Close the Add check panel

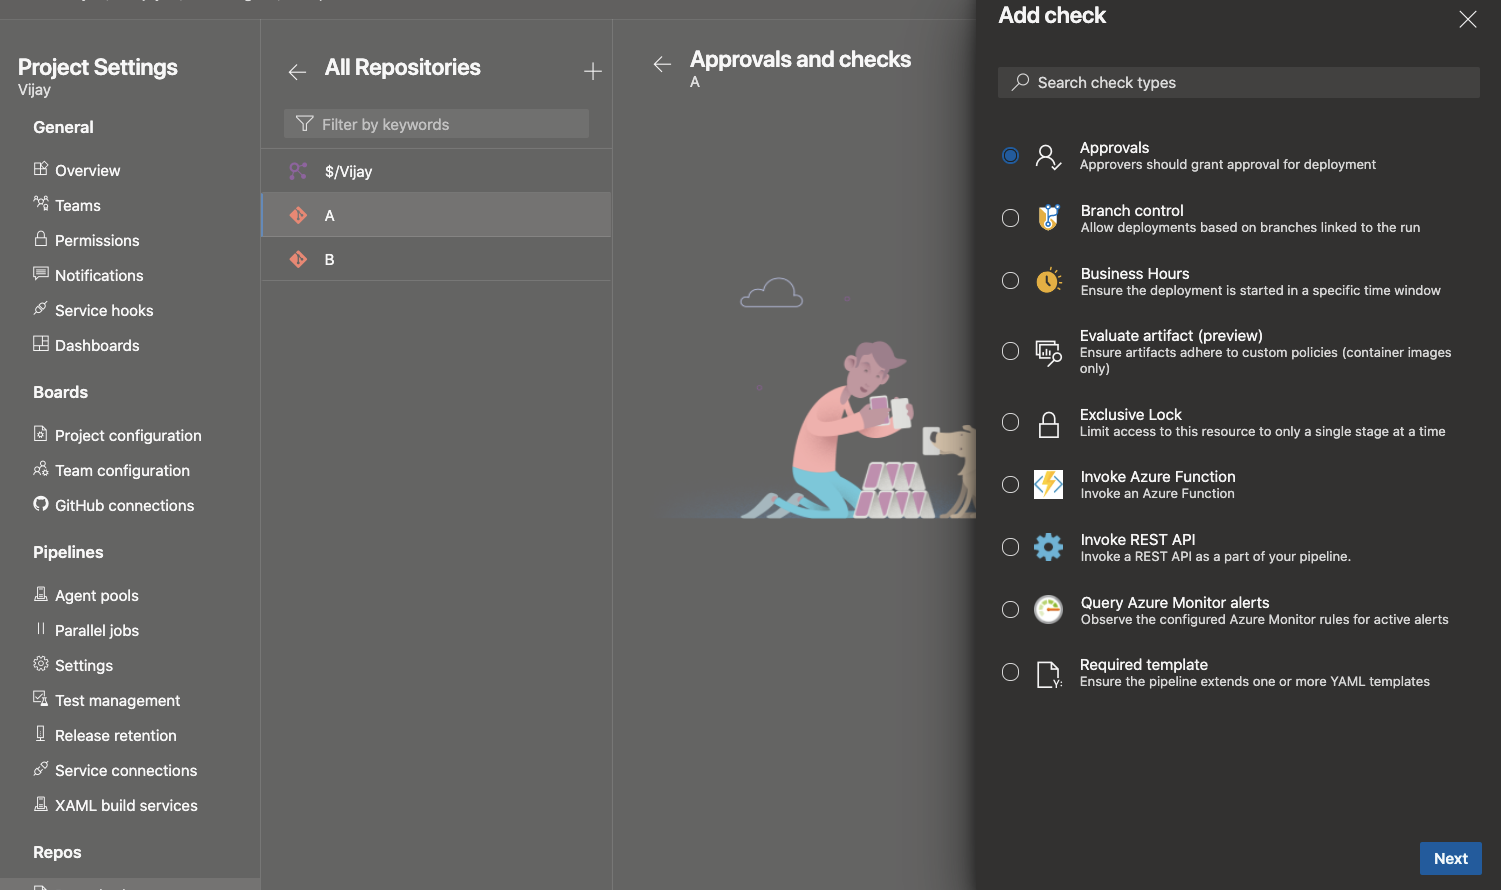click(x=1467, y=19)
